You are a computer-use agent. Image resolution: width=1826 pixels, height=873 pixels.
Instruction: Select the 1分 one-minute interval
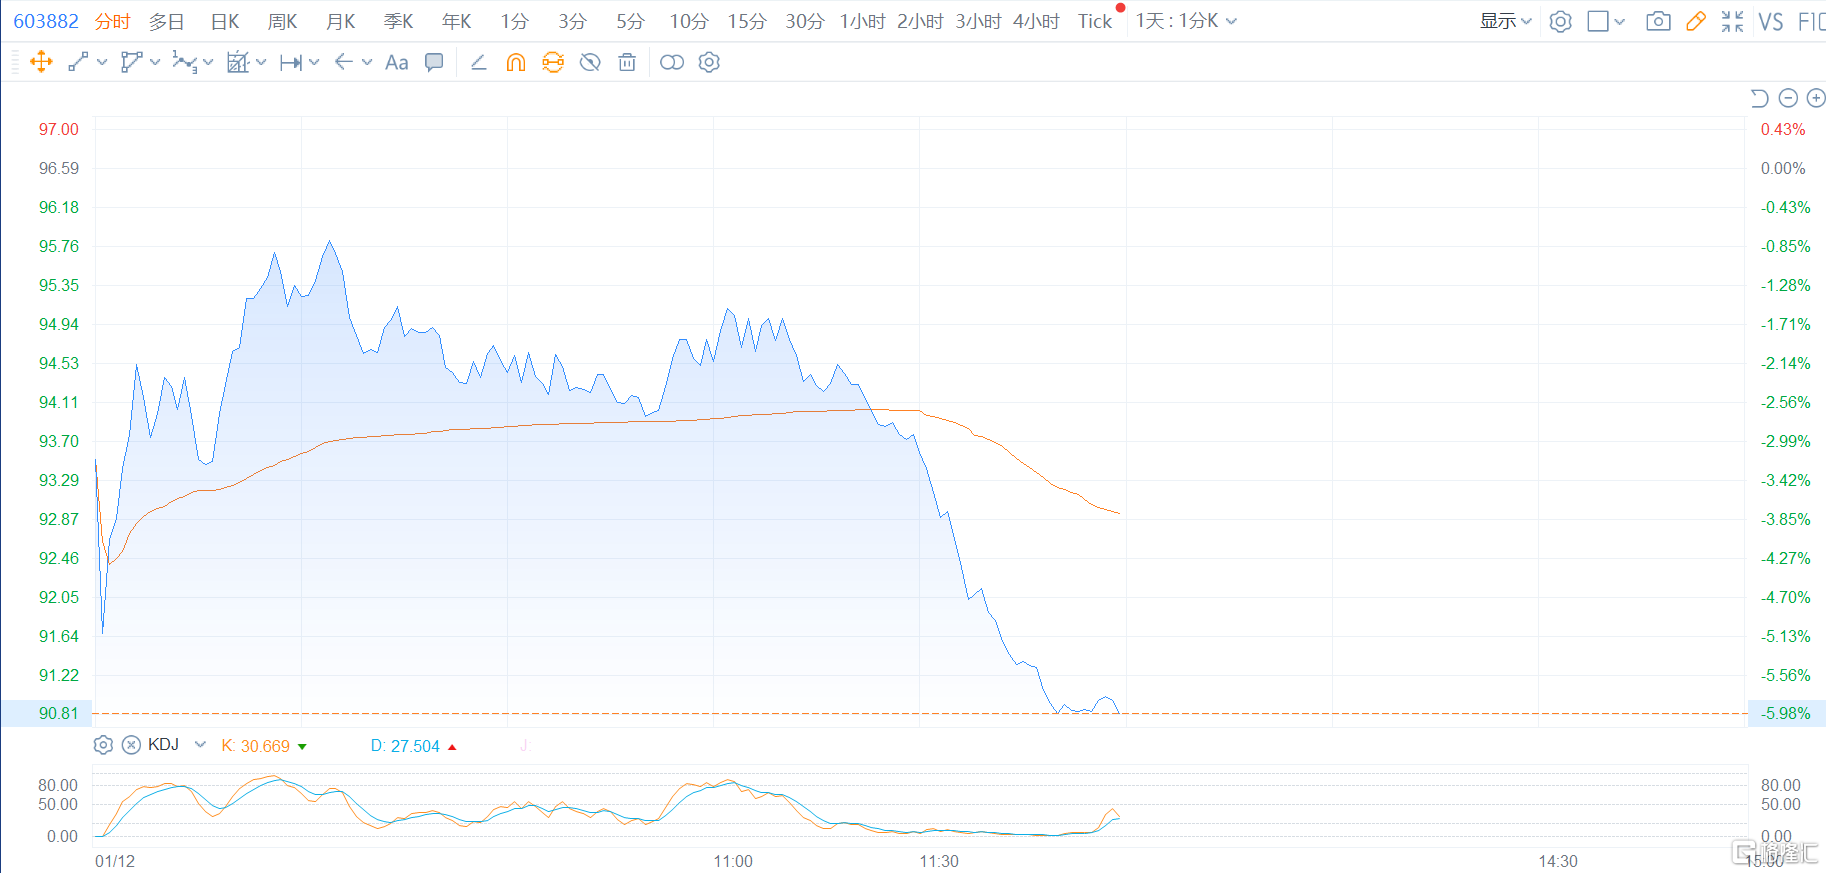point(515,21)
